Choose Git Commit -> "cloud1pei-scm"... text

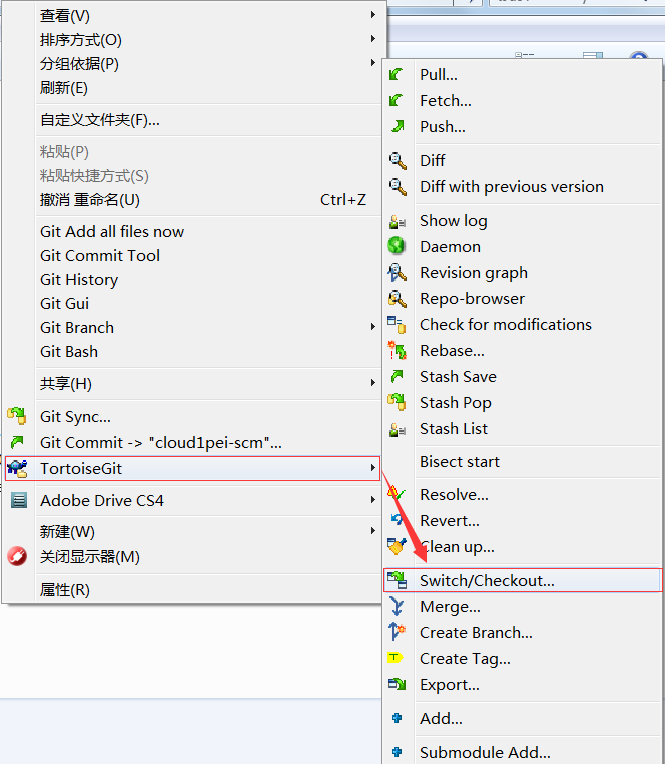tap(161, 442)
